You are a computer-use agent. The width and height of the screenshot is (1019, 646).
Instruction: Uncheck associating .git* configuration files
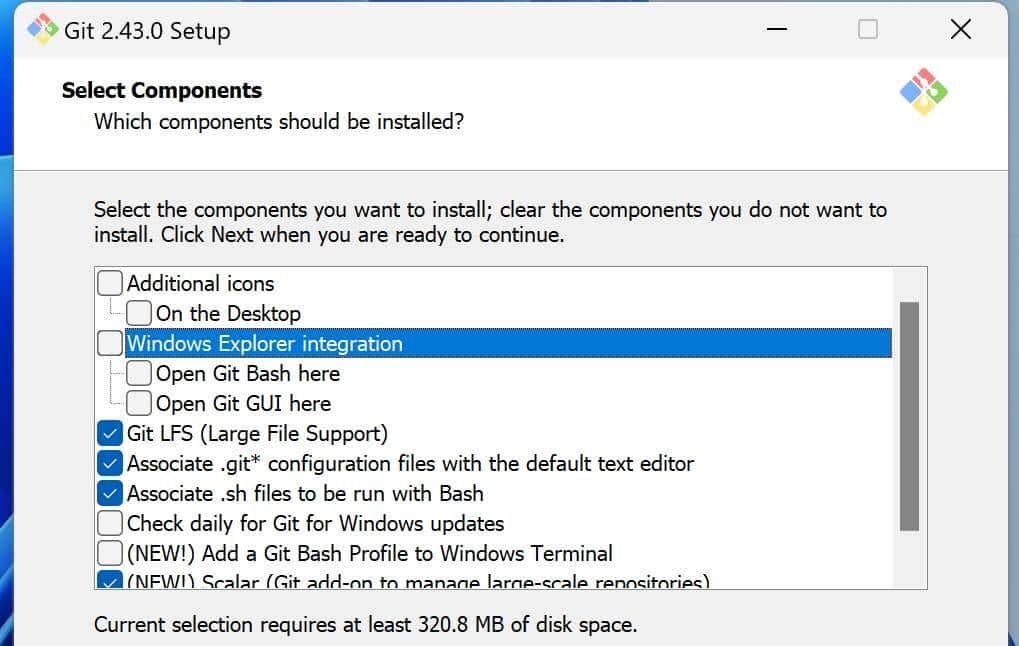click(109, 463)
